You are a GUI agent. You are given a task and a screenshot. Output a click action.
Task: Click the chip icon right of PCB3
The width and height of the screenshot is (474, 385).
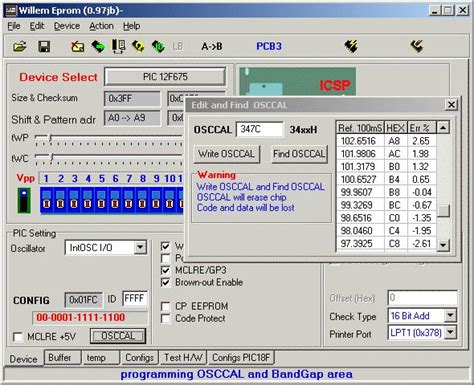click(x=351, y=46)
